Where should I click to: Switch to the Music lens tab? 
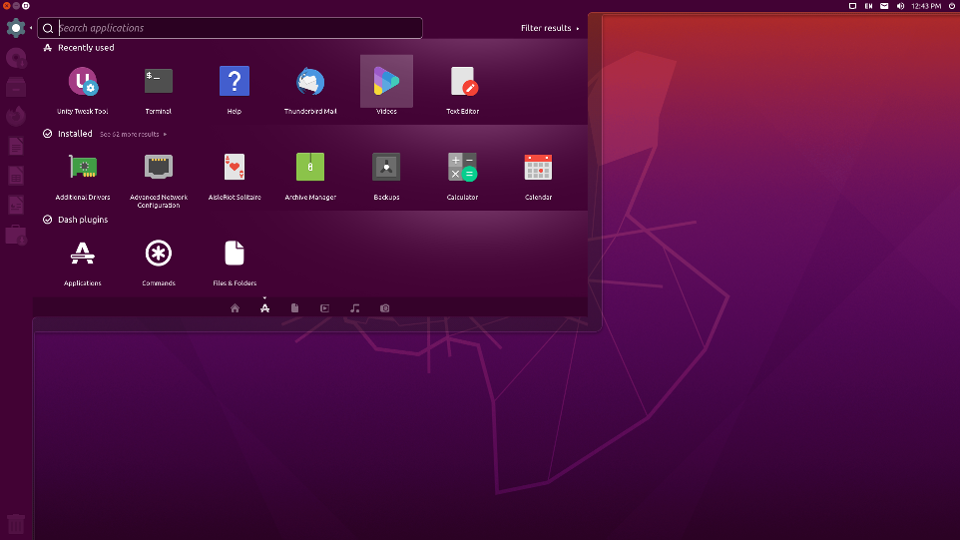point(354,308)
